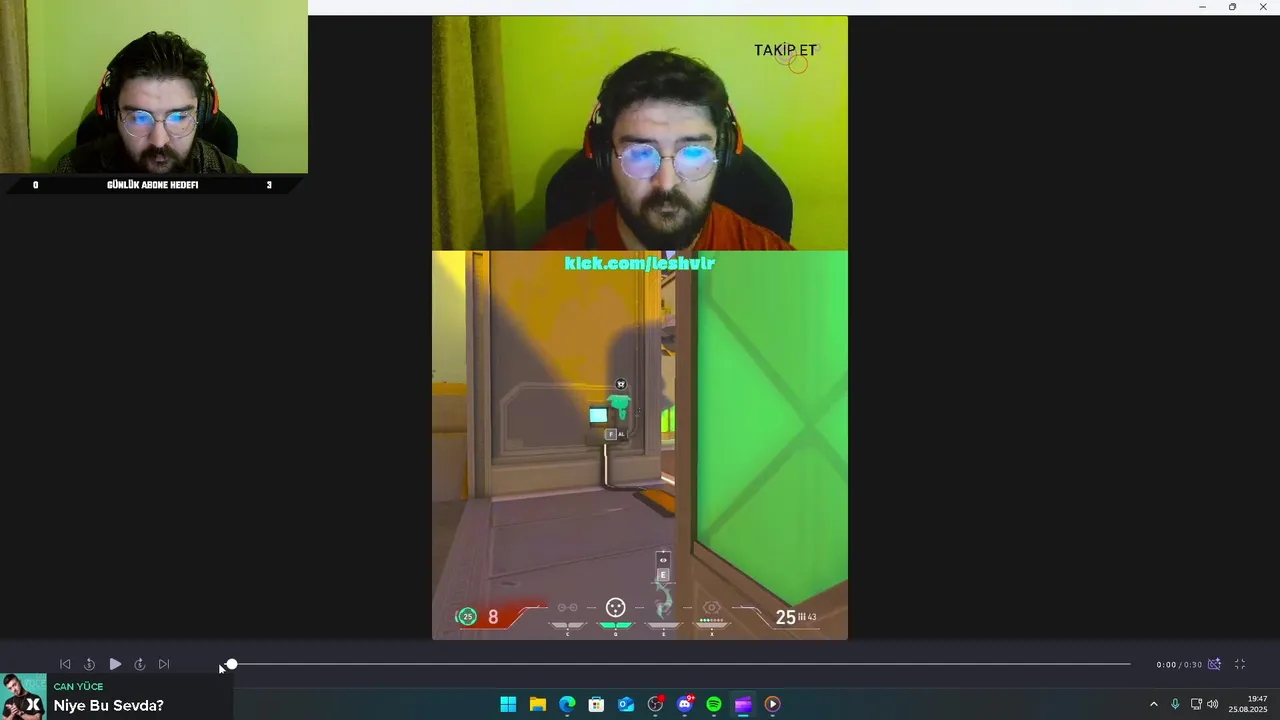Image resolution: width=1280 pixels, height=720 pixels.
Task: Open Discord from taskbar
Action: pos(685,704)
